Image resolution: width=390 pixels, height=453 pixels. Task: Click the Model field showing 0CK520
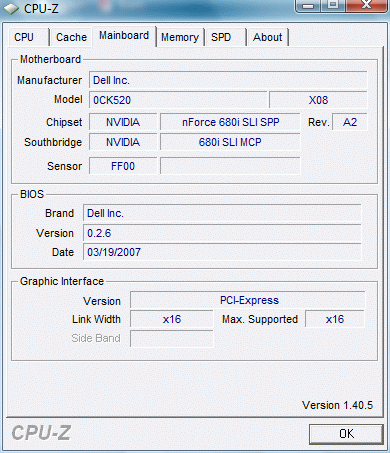[178, 100]
